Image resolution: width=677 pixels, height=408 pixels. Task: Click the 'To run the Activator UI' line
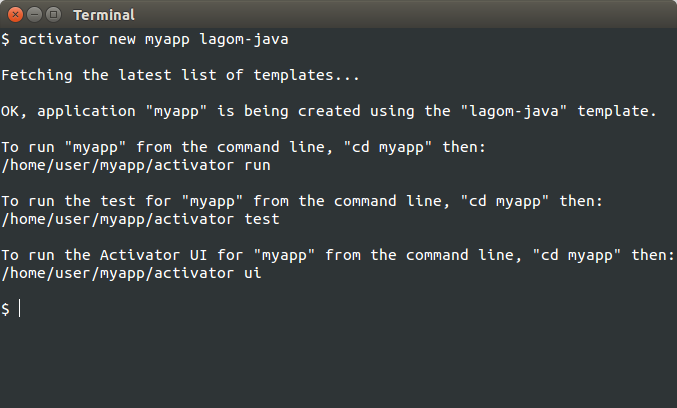click(x=338, y=255)
